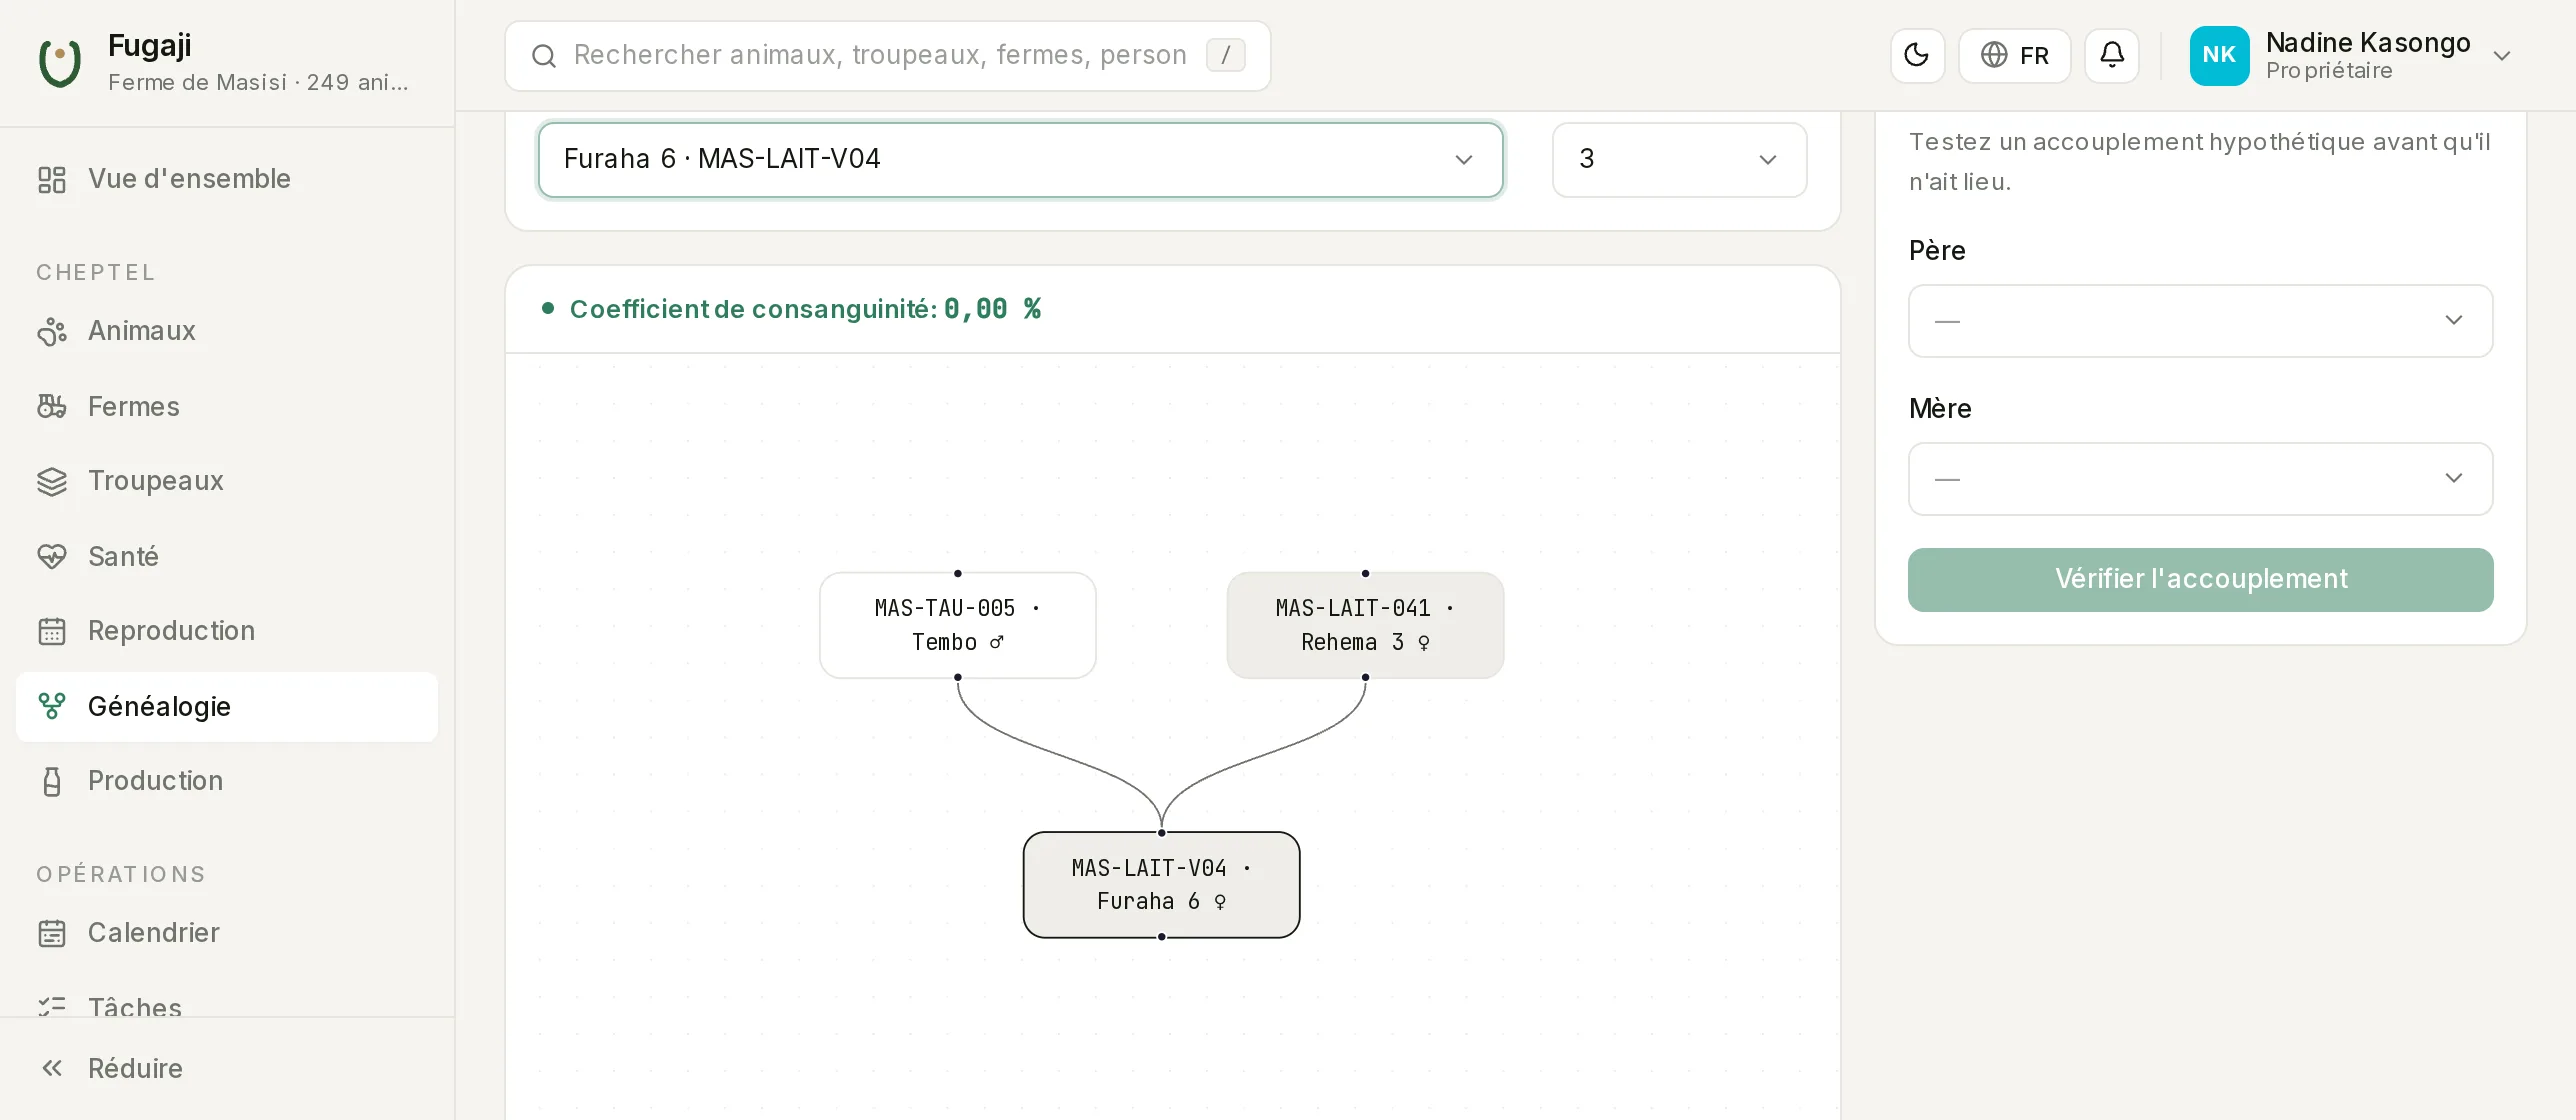Toggle dark mode with the moon icon

pyautogui.click(x=1917, y=55)
